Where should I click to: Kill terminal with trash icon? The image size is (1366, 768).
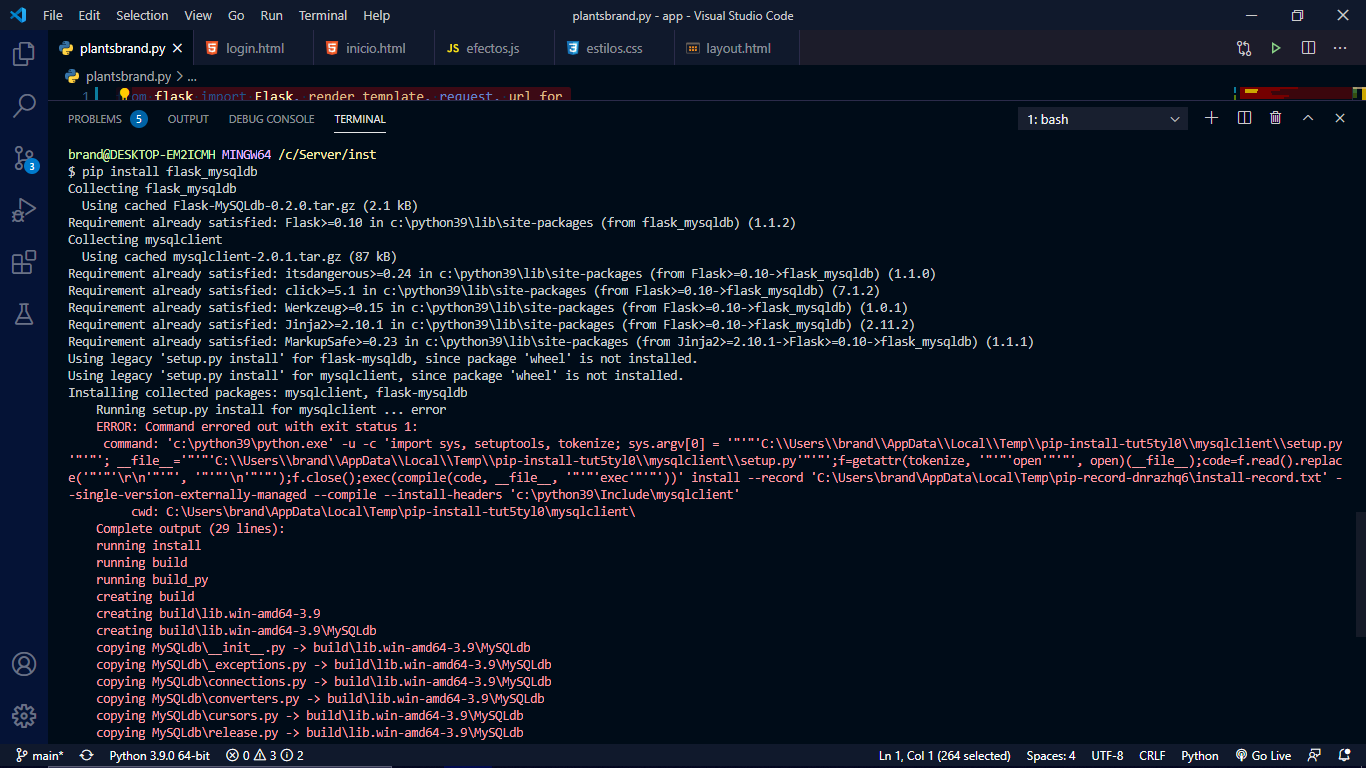coord(1276,118)
